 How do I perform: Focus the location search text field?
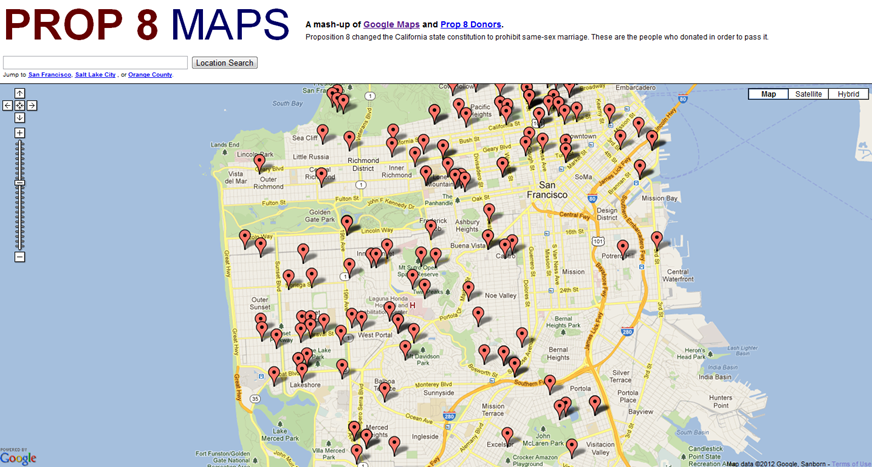95,63
